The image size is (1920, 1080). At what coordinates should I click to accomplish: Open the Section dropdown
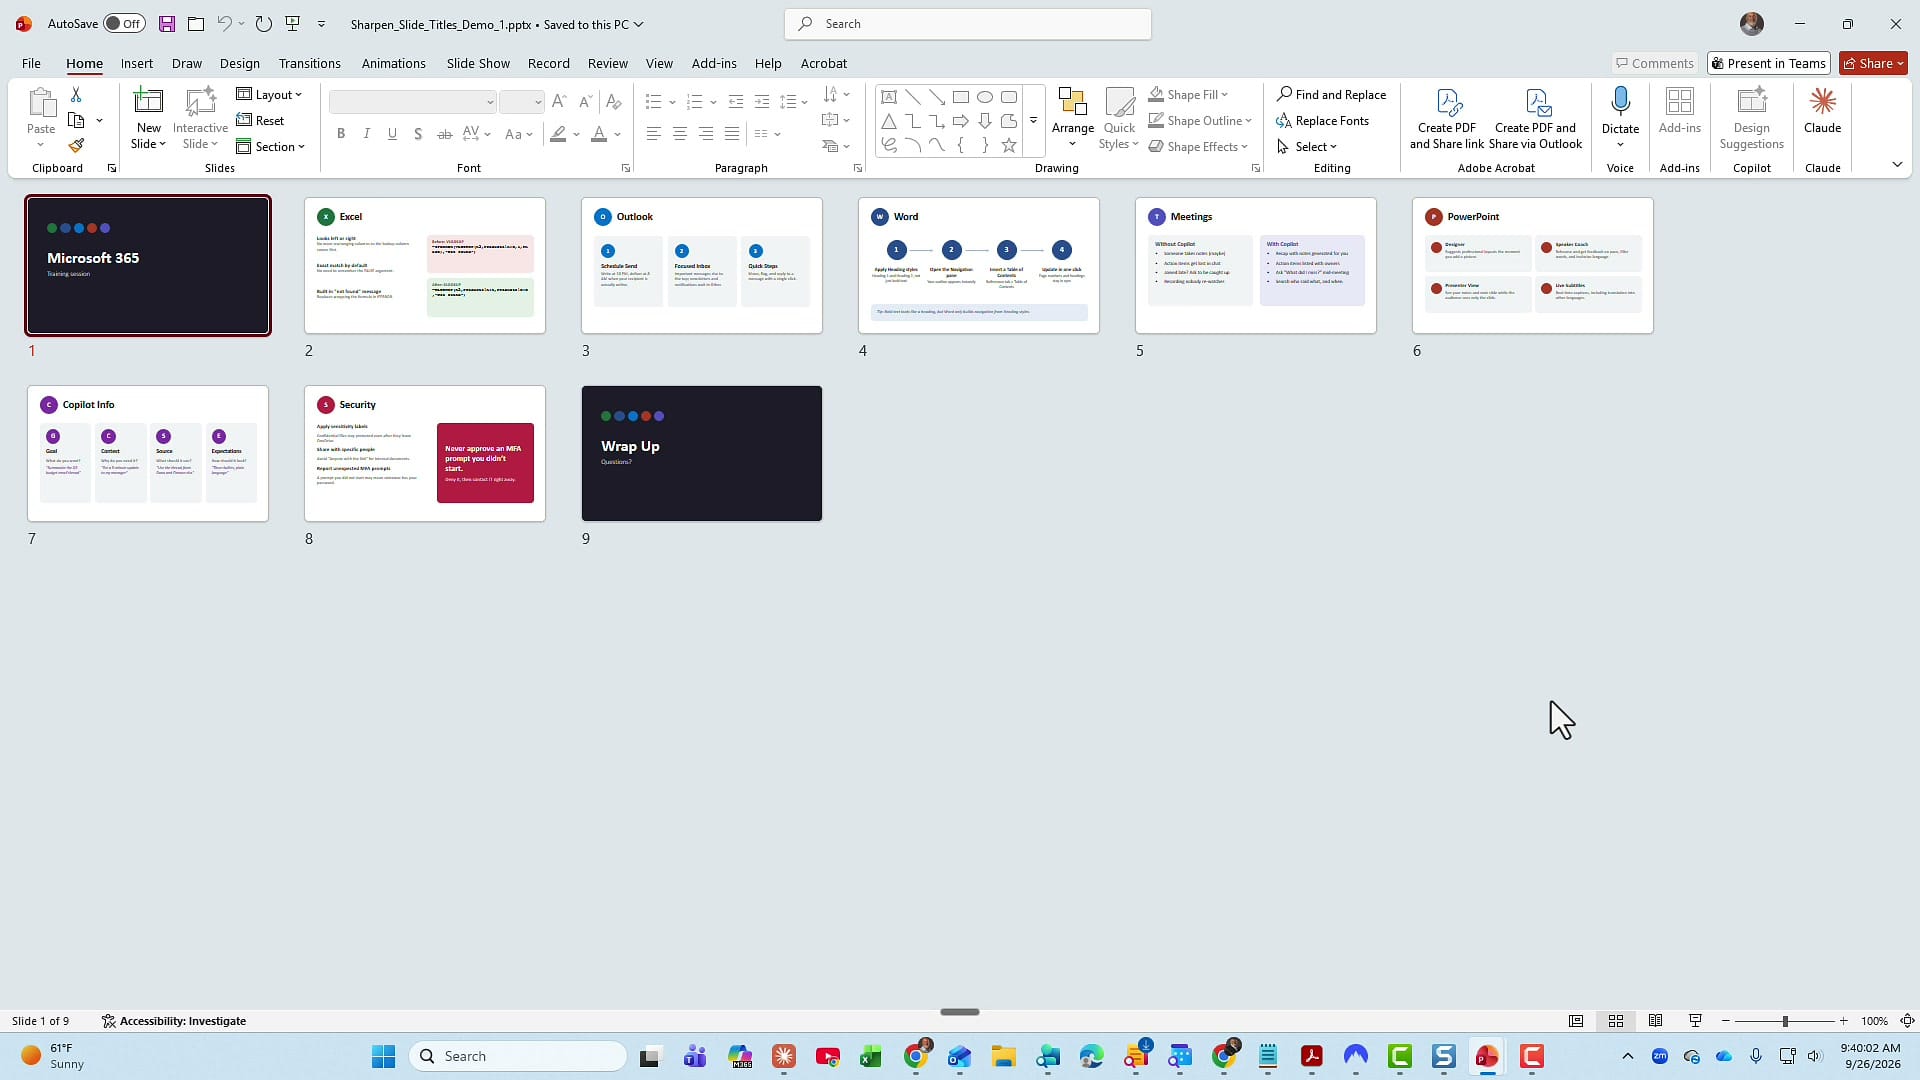pos(271,147)
